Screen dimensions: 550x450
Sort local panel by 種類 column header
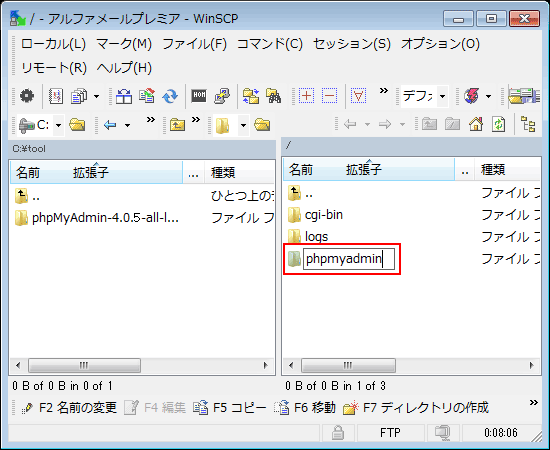click(239, 172)
